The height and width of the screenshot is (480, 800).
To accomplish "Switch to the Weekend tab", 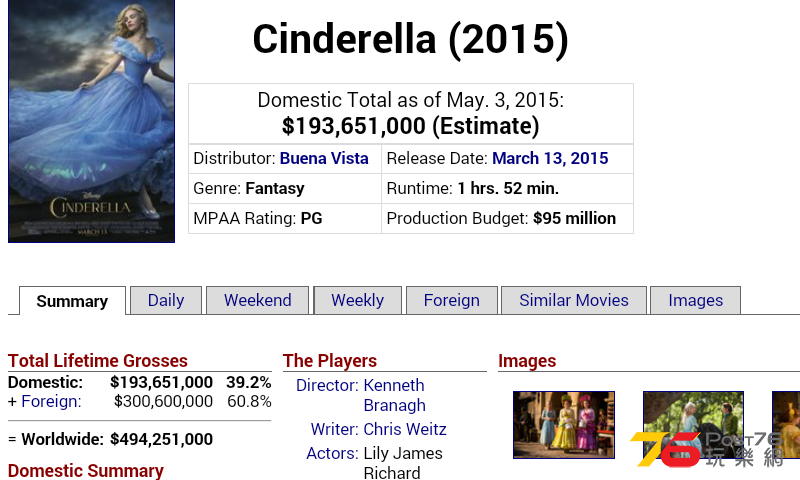I will point(258,300).
